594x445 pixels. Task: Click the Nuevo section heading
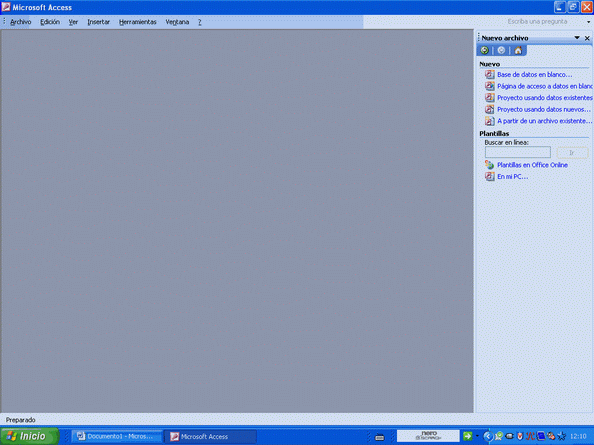tap(489, 64)
